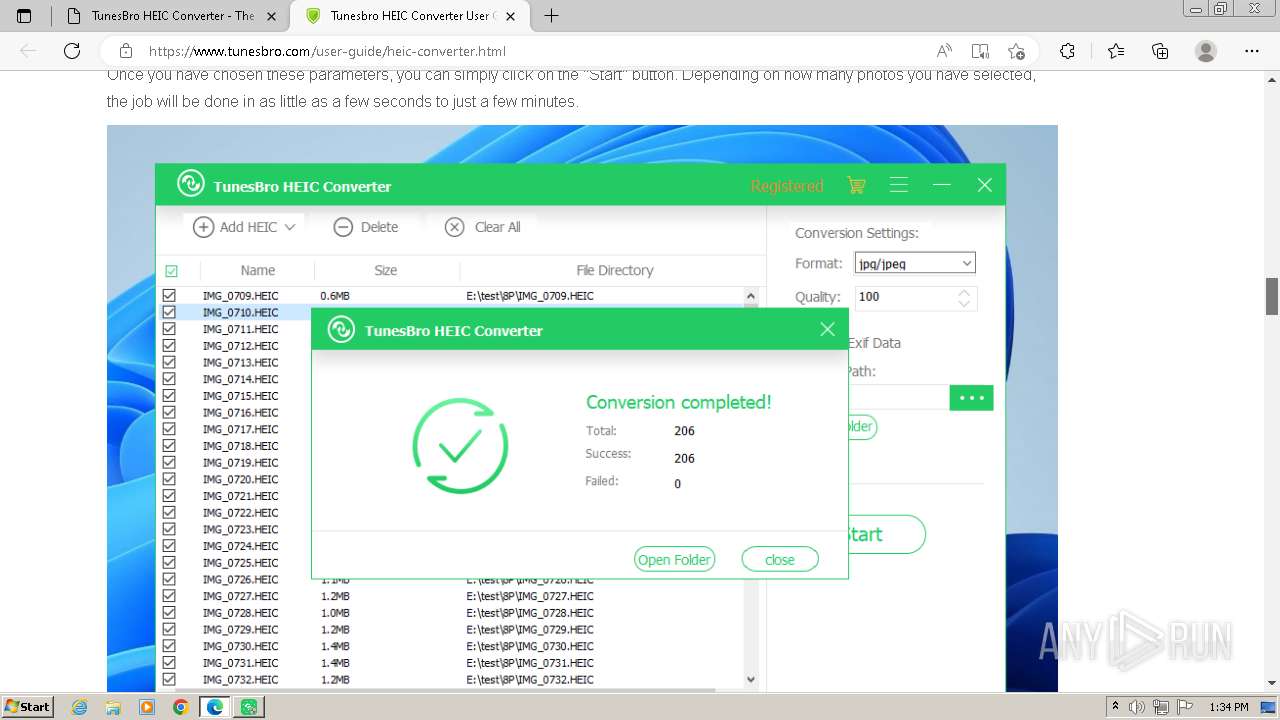The height and width of the screenshot is (720, 1280).
Task: Click the green app icon on taskbar
Action: pyautogui.click(x=249, y=707)
